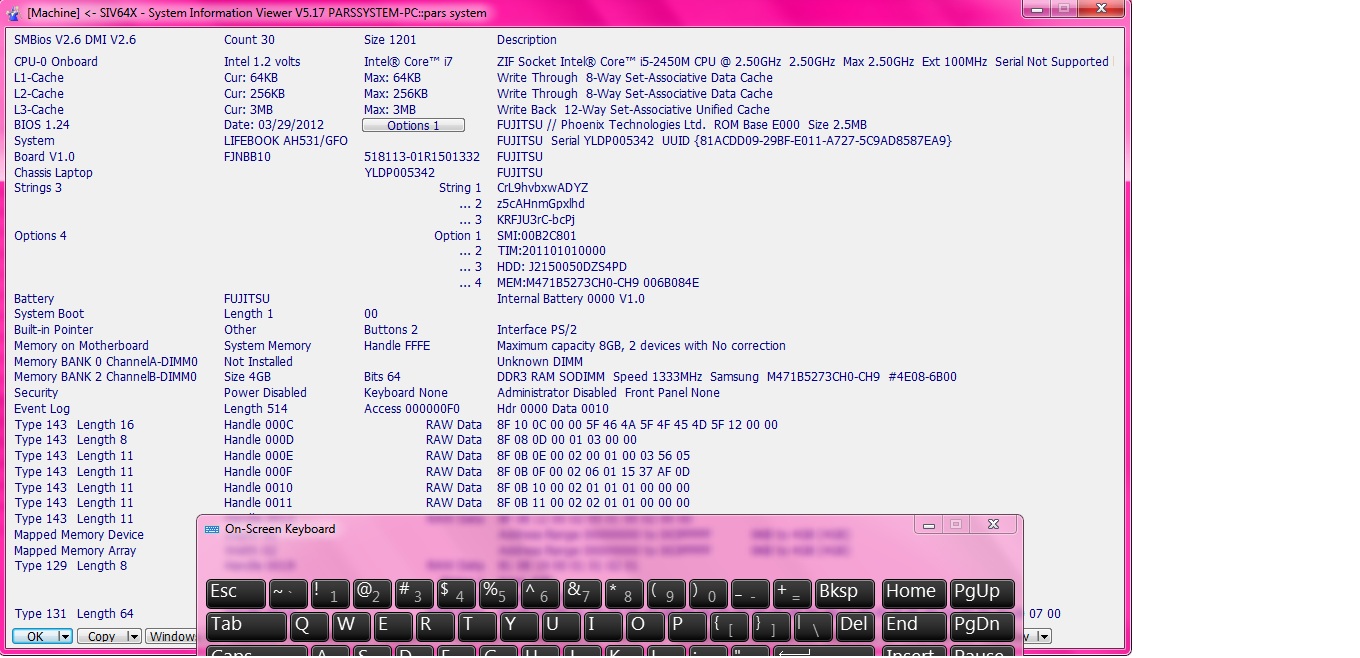
Task: Click the SIV64X app icon in title bar
Action: pos(14,13)
